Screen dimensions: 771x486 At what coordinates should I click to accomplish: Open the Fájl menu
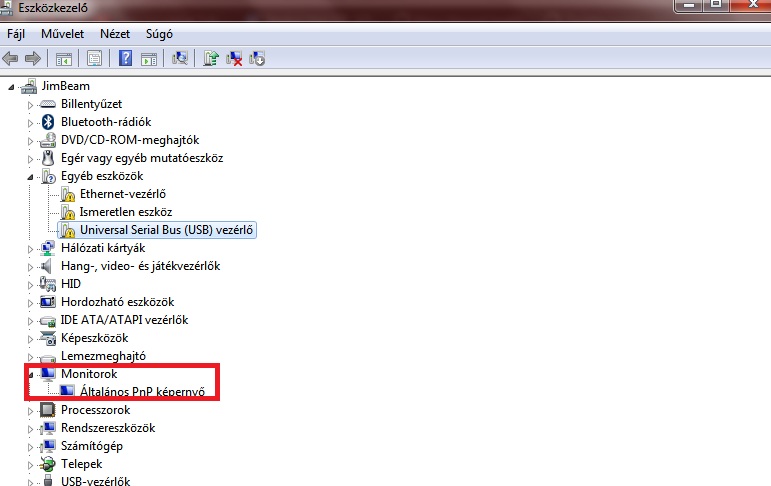[16, 34]
